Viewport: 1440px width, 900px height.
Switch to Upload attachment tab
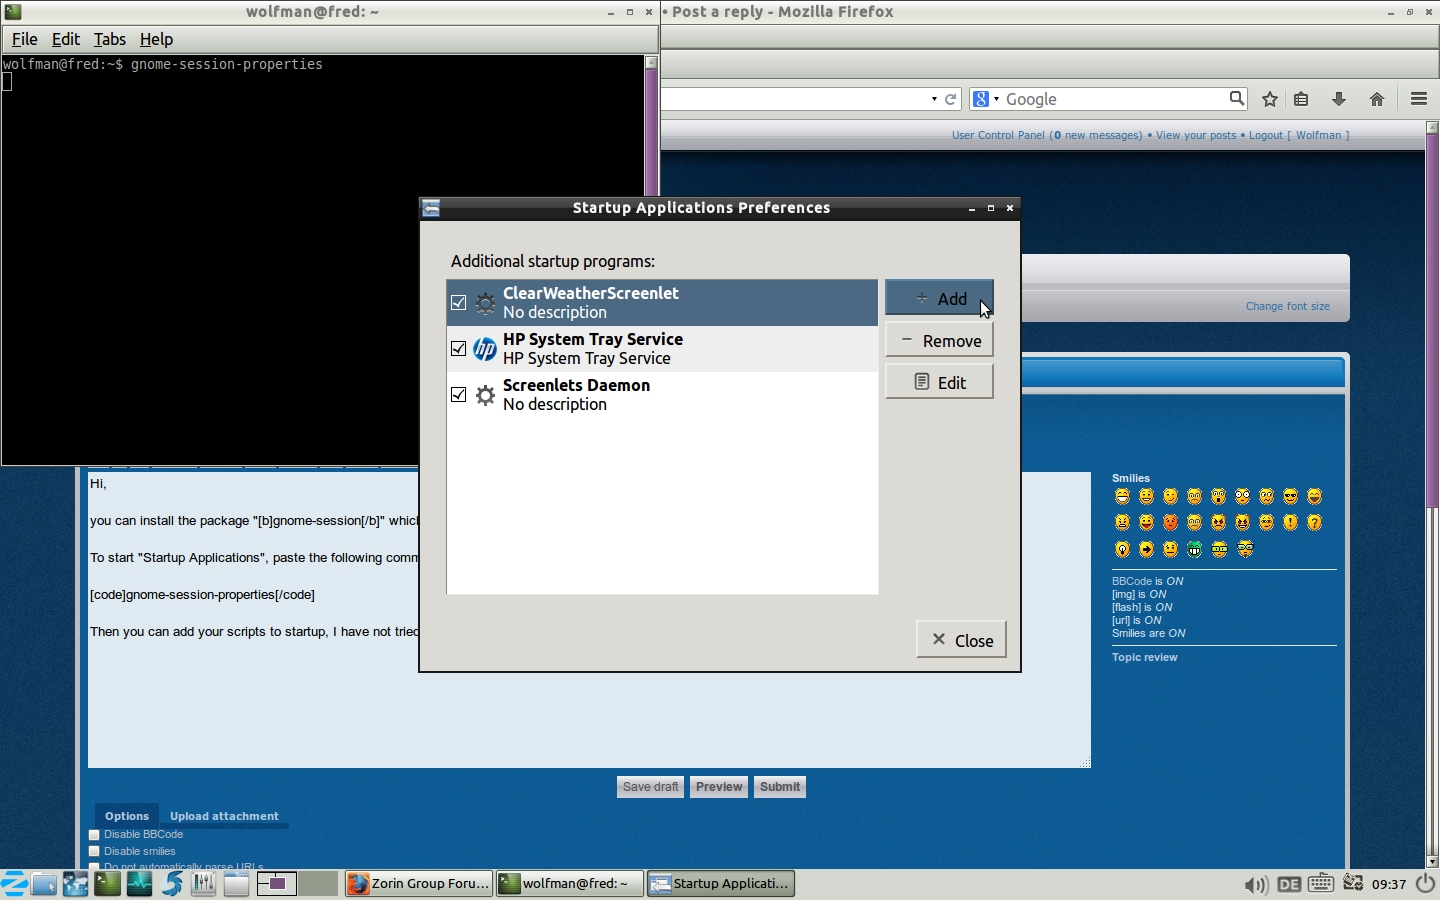pos(224,816)
